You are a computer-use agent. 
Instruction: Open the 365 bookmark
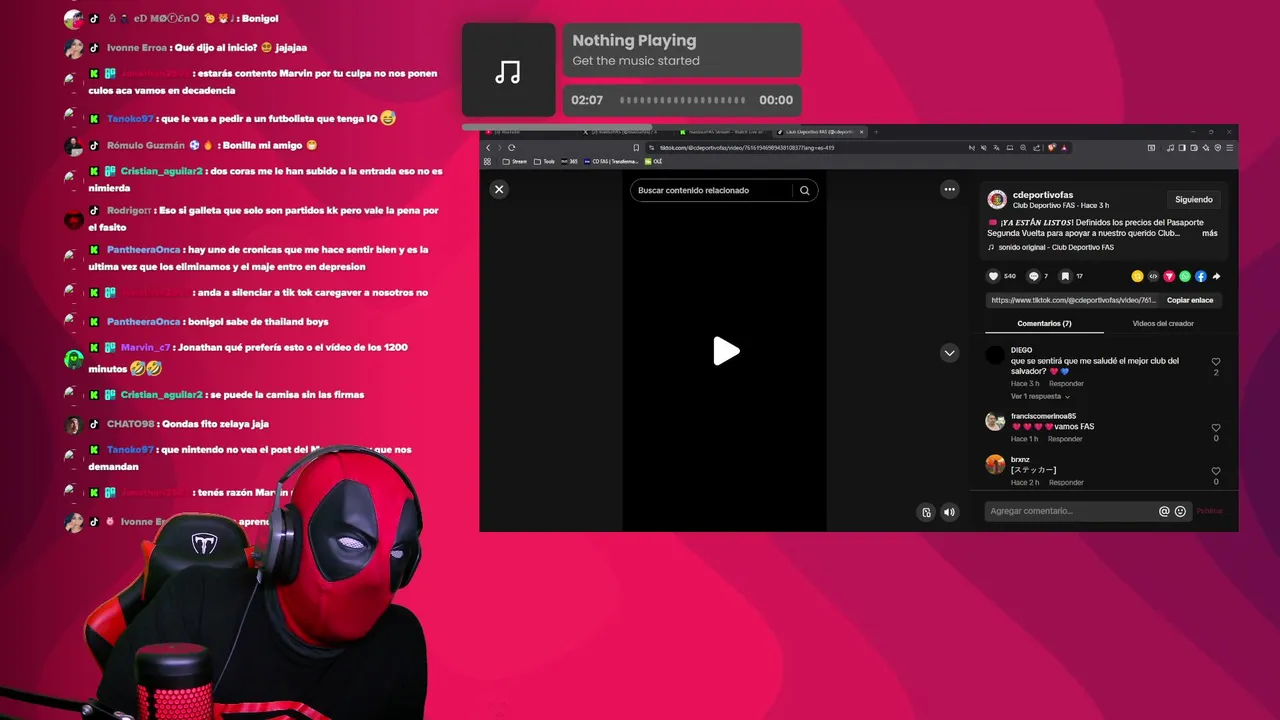569,161
